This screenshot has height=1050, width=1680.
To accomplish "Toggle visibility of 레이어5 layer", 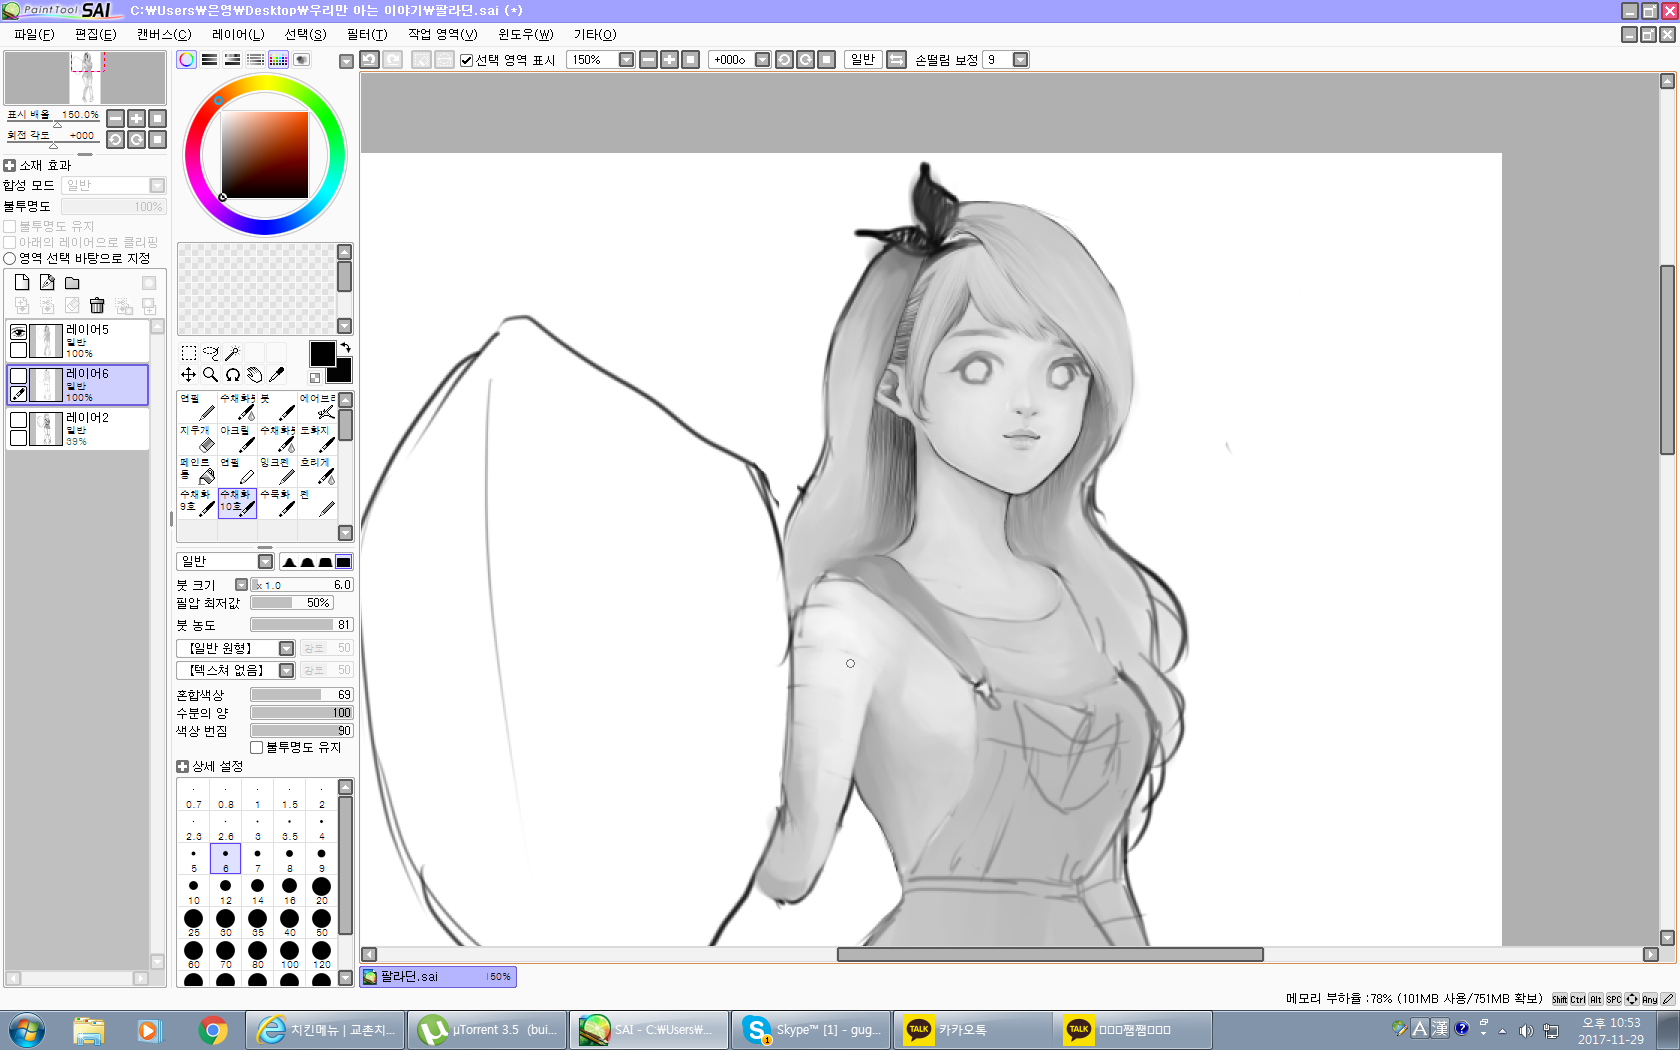I will 18,332.
